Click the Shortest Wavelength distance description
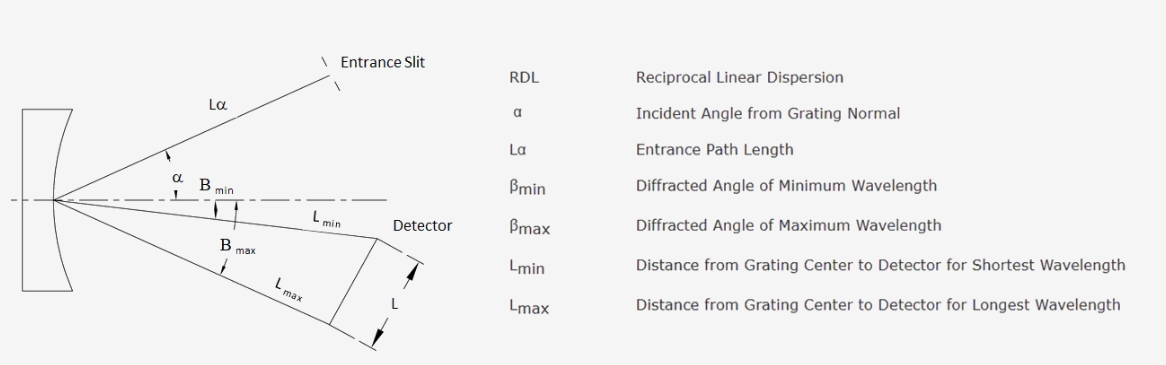This screenshot has height=365, width=1166. click(x=880, y=265)
